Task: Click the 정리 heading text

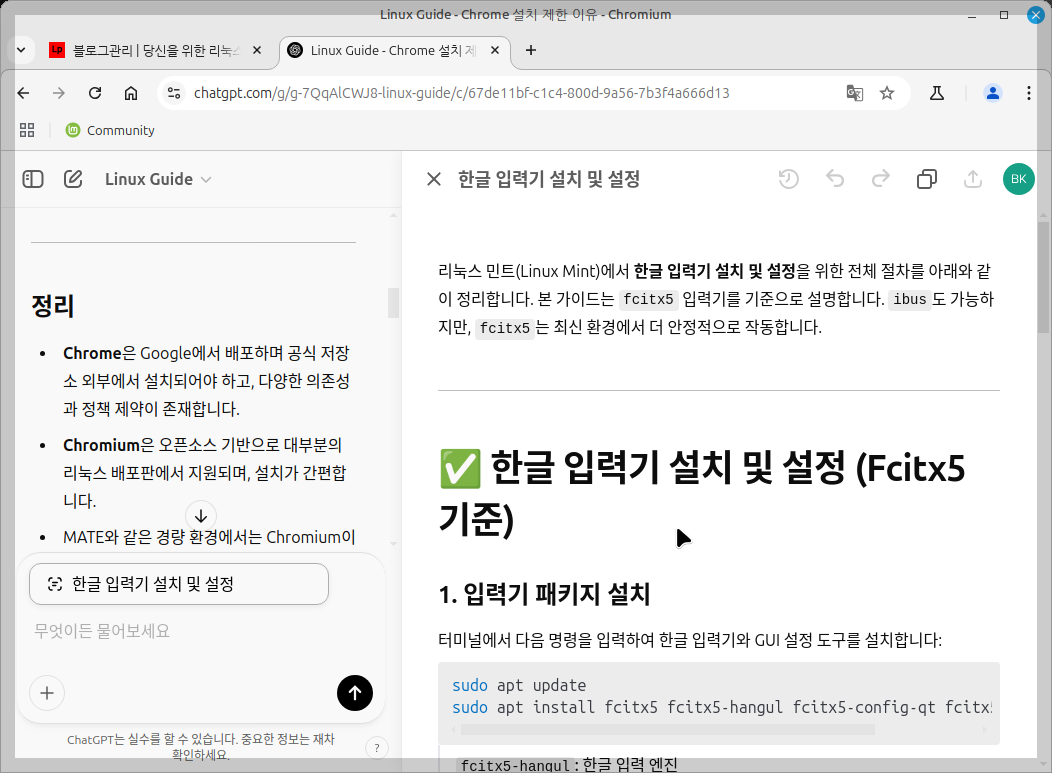Action: [x=52, y=306]
